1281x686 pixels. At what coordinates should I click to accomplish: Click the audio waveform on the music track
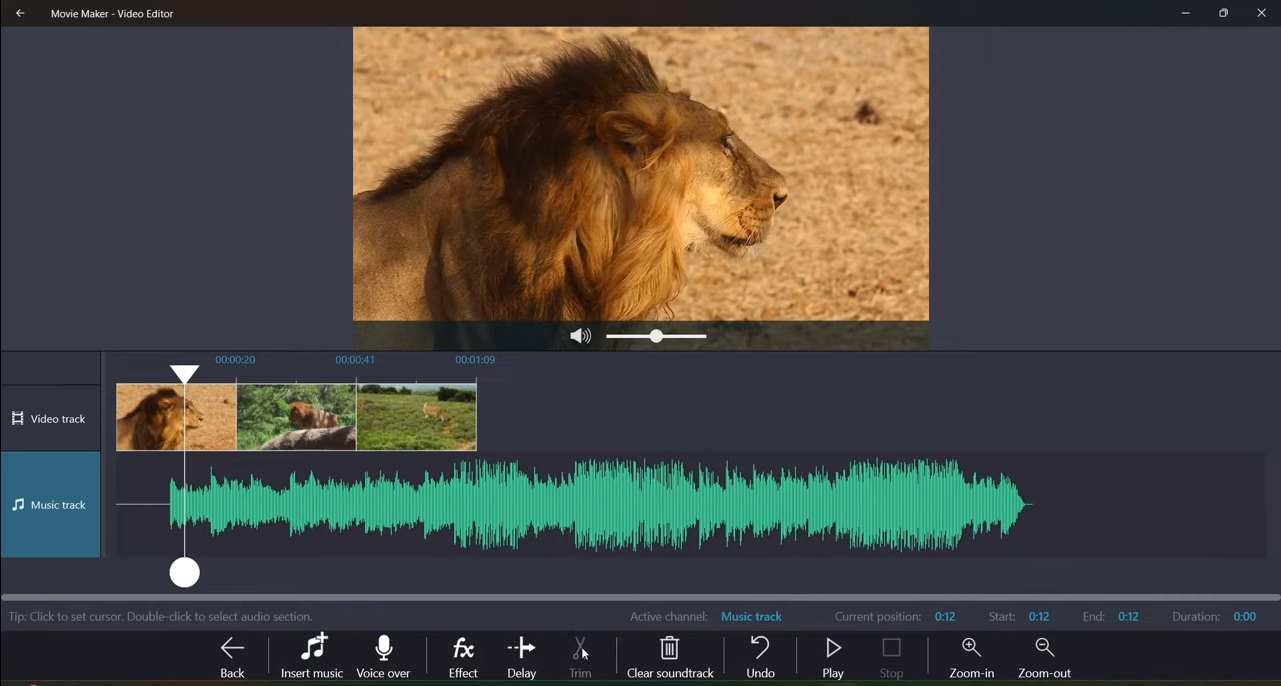pyautogui.click(x=600, y=504)
